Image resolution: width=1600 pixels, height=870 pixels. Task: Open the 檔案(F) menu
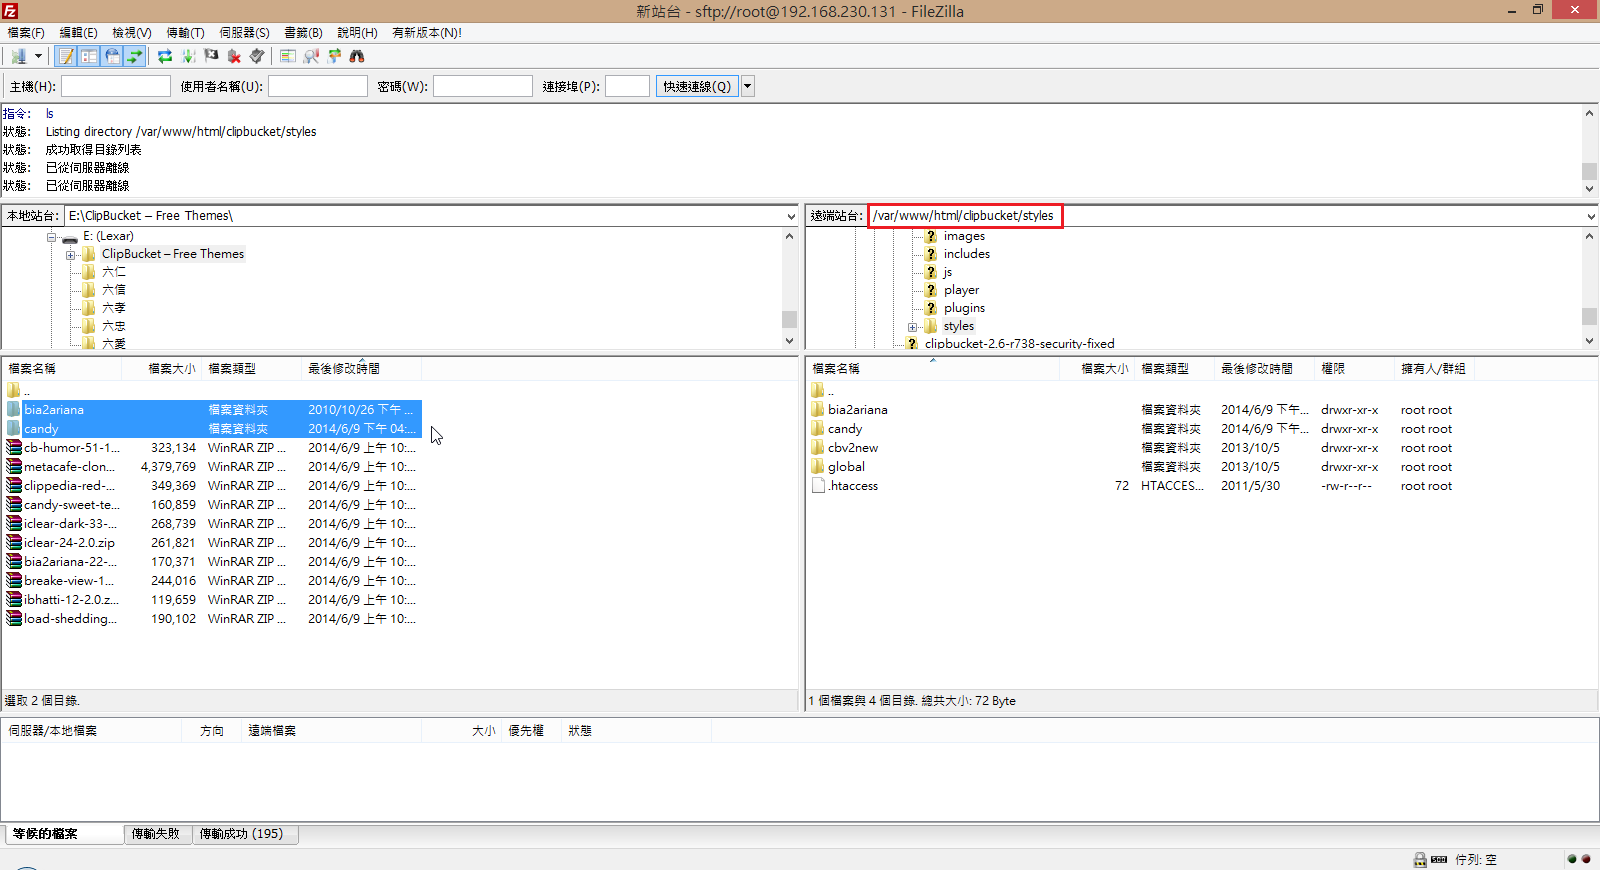(x=26, y=33)
